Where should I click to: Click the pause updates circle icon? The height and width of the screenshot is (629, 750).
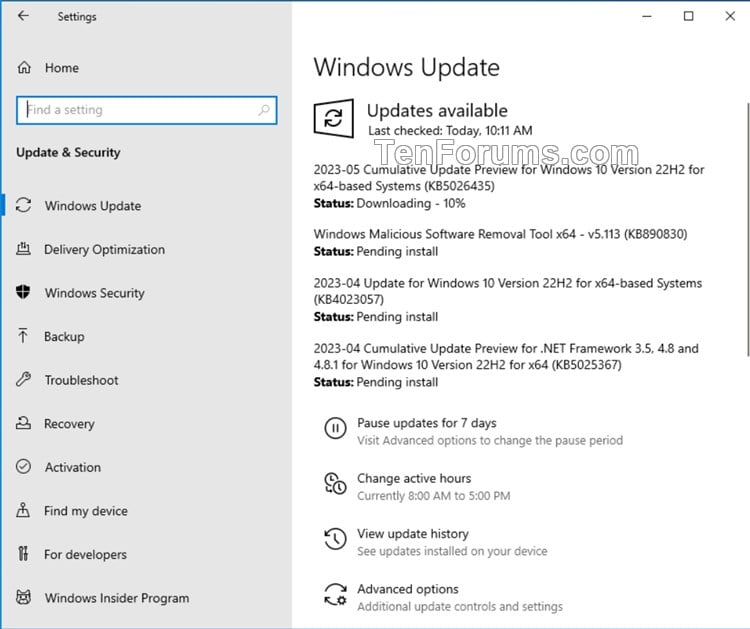[x=335, y=428]
